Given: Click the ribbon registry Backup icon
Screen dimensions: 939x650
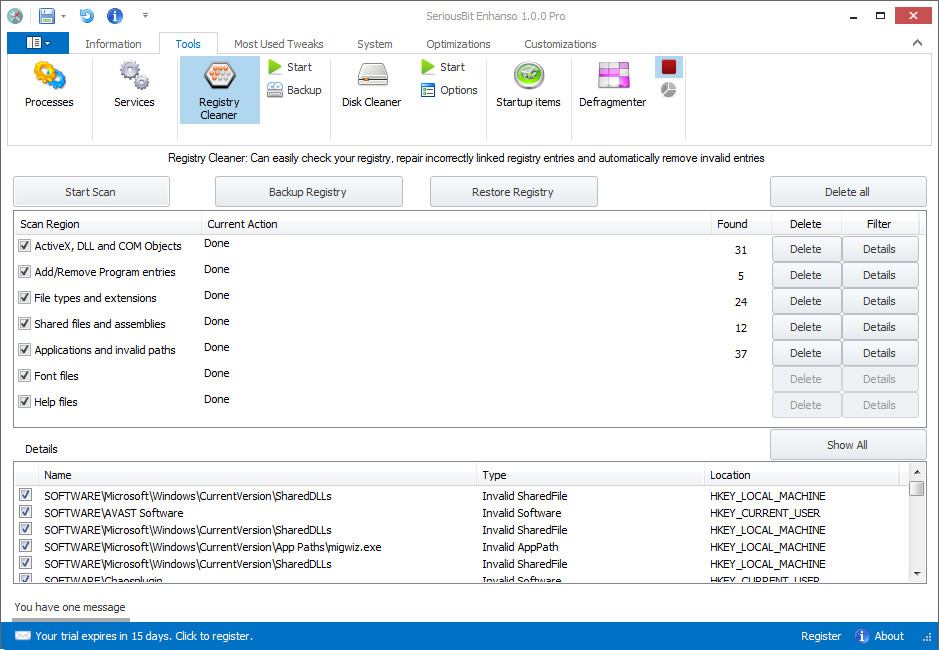Looking at the screenshot, I should [x=275, y=90].
